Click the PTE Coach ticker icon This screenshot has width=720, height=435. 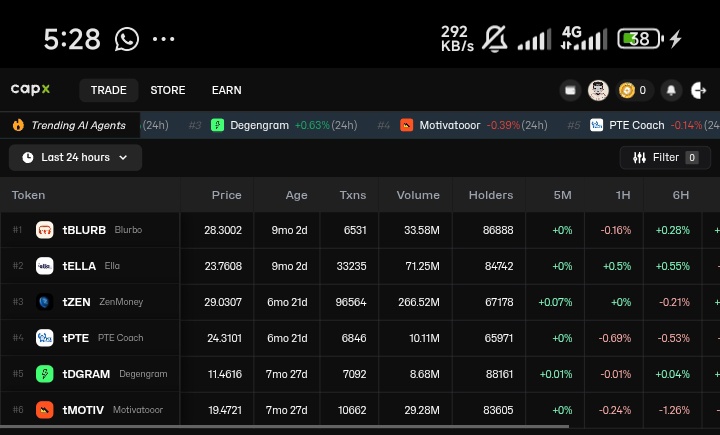[x=596, y=125]
